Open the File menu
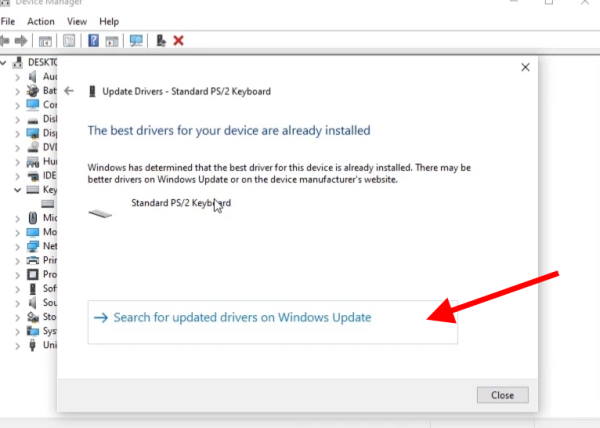This screenshot has height=428, width=600. (8, 21)
